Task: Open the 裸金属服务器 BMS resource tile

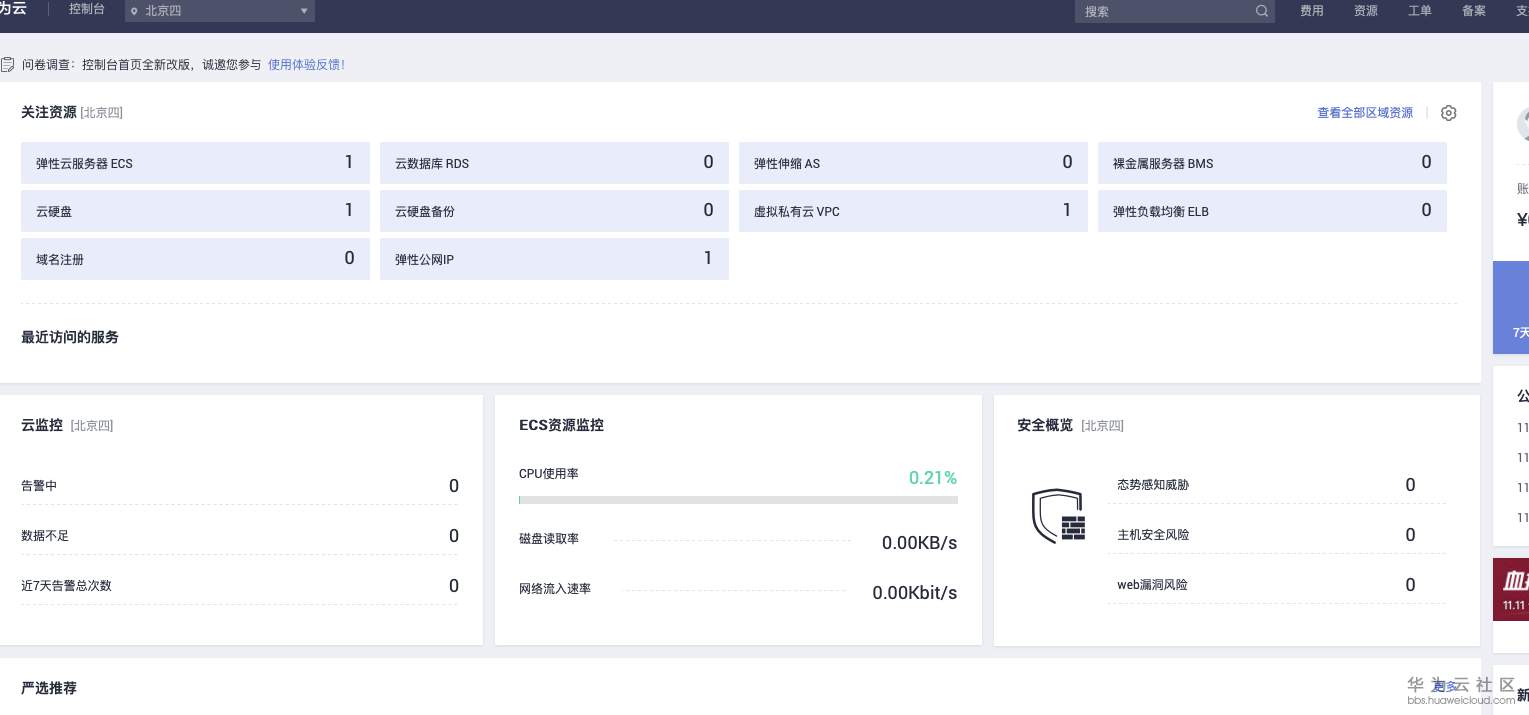Action: pos(1272,163)
